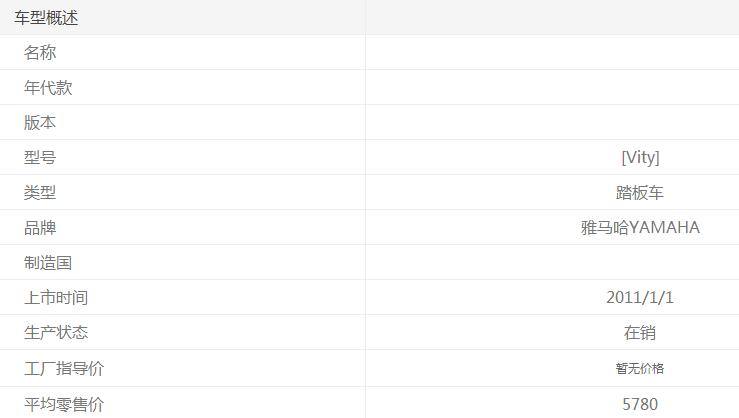Click the 型号 row label

(40, 158)
